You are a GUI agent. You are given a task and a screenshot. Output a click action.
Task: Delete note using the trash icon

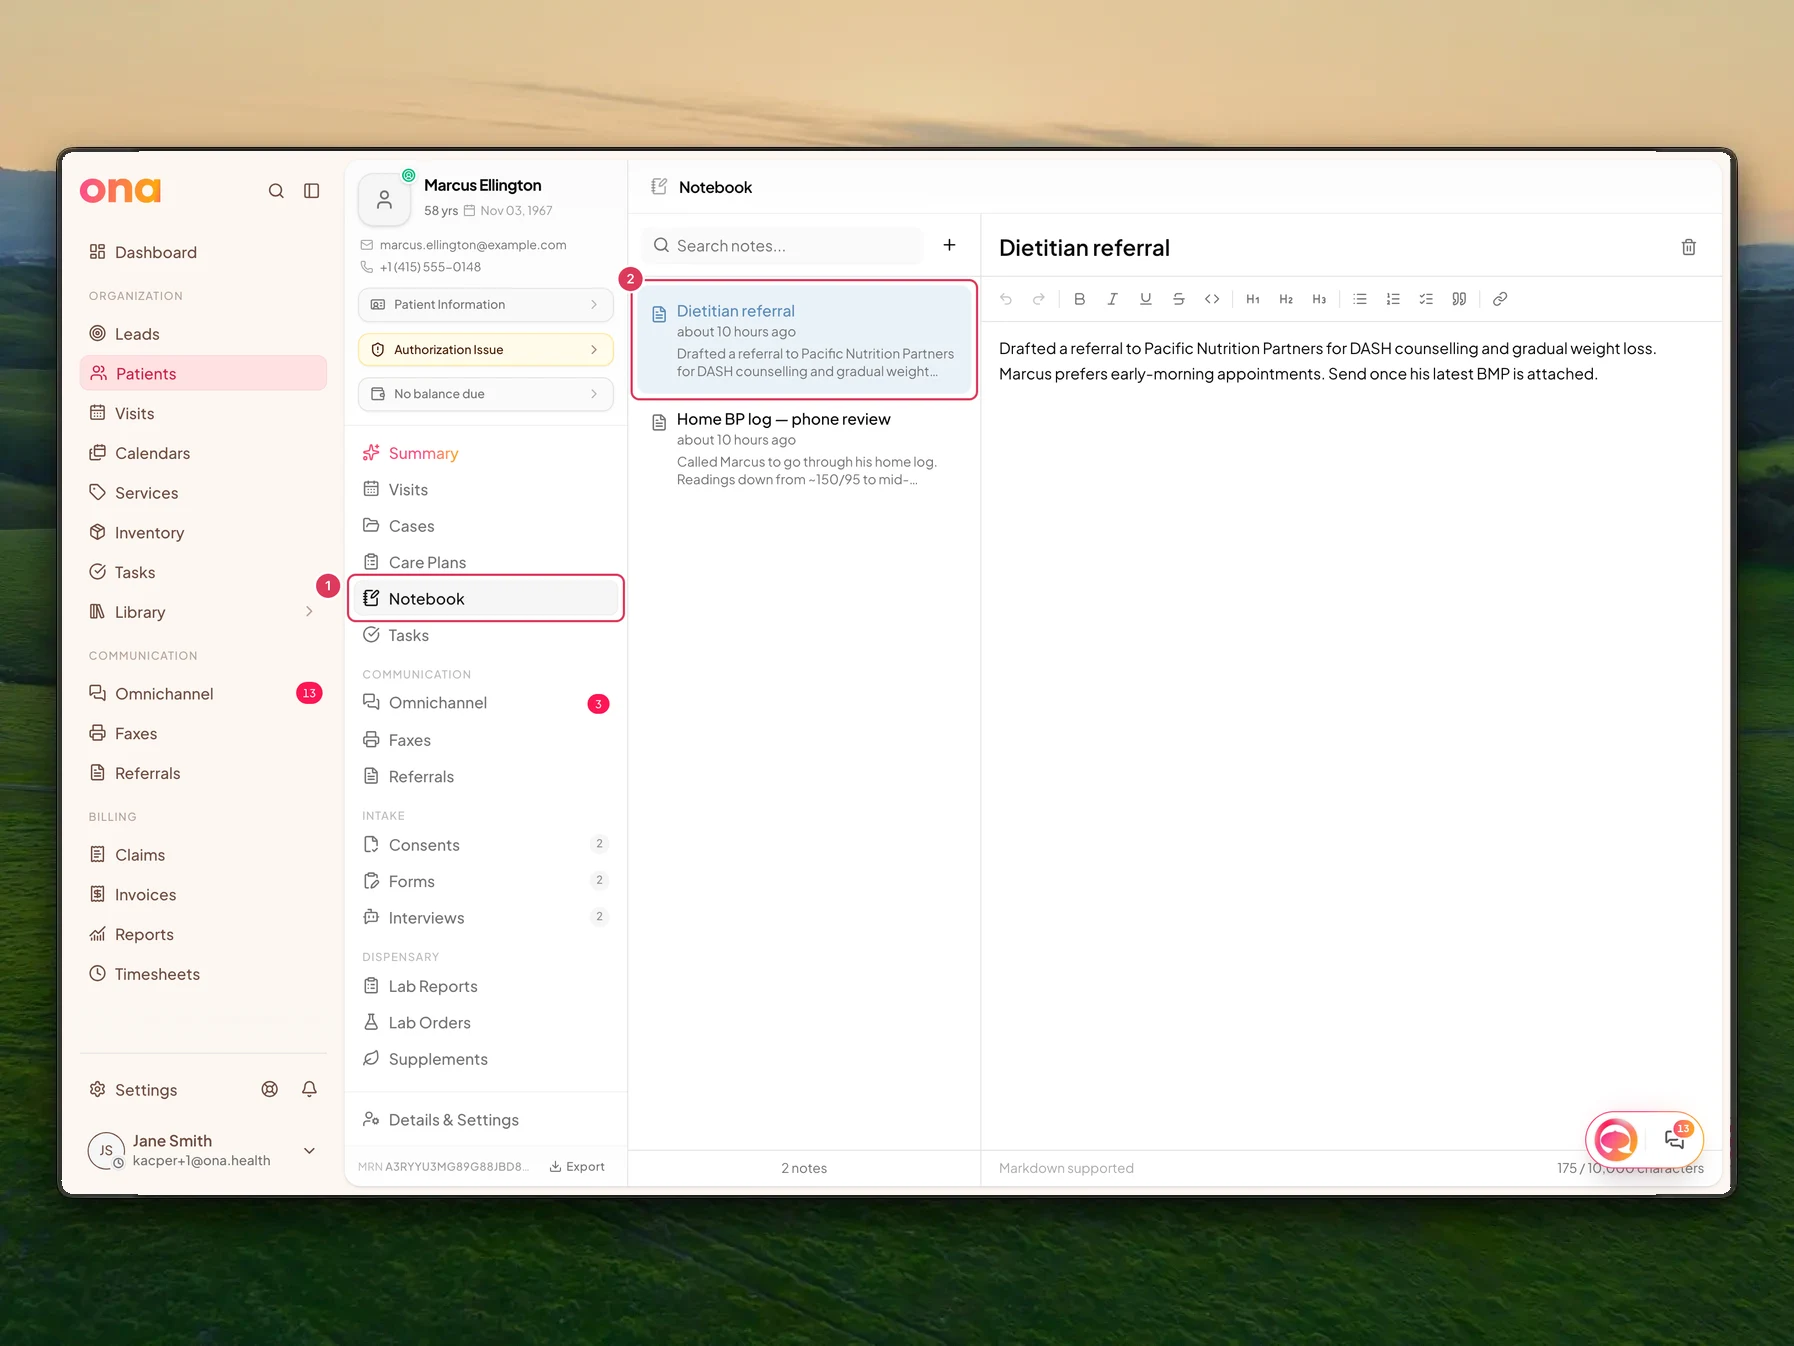(1689, 247)
